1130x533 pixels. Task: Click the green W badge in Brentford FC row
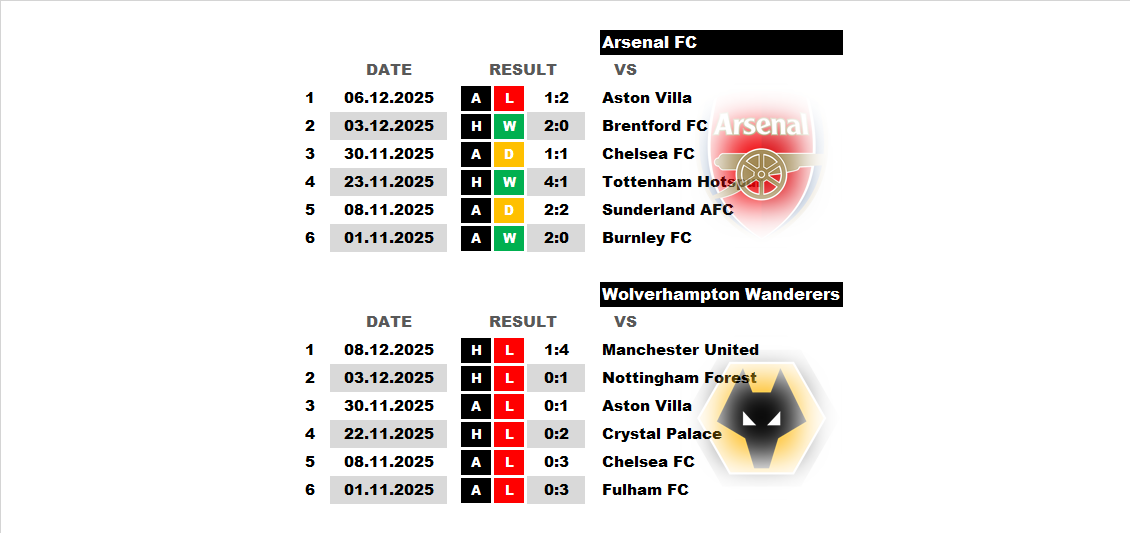(x=509, y=126)
